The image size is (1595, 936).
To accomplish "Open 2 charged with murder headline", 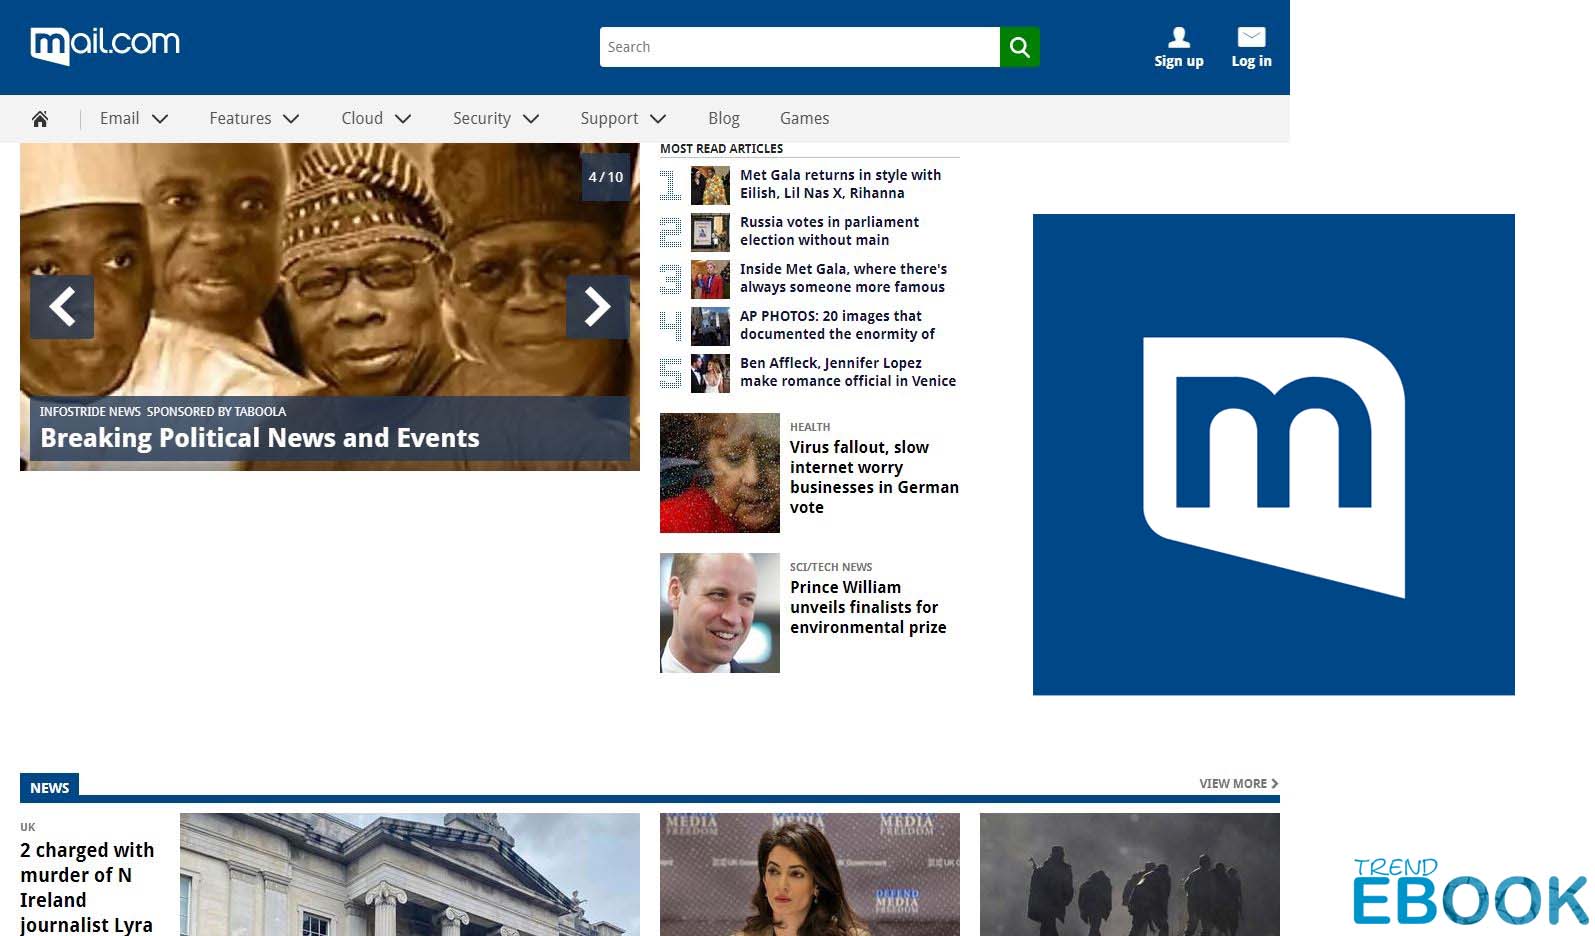I will (x=87, y=887).
